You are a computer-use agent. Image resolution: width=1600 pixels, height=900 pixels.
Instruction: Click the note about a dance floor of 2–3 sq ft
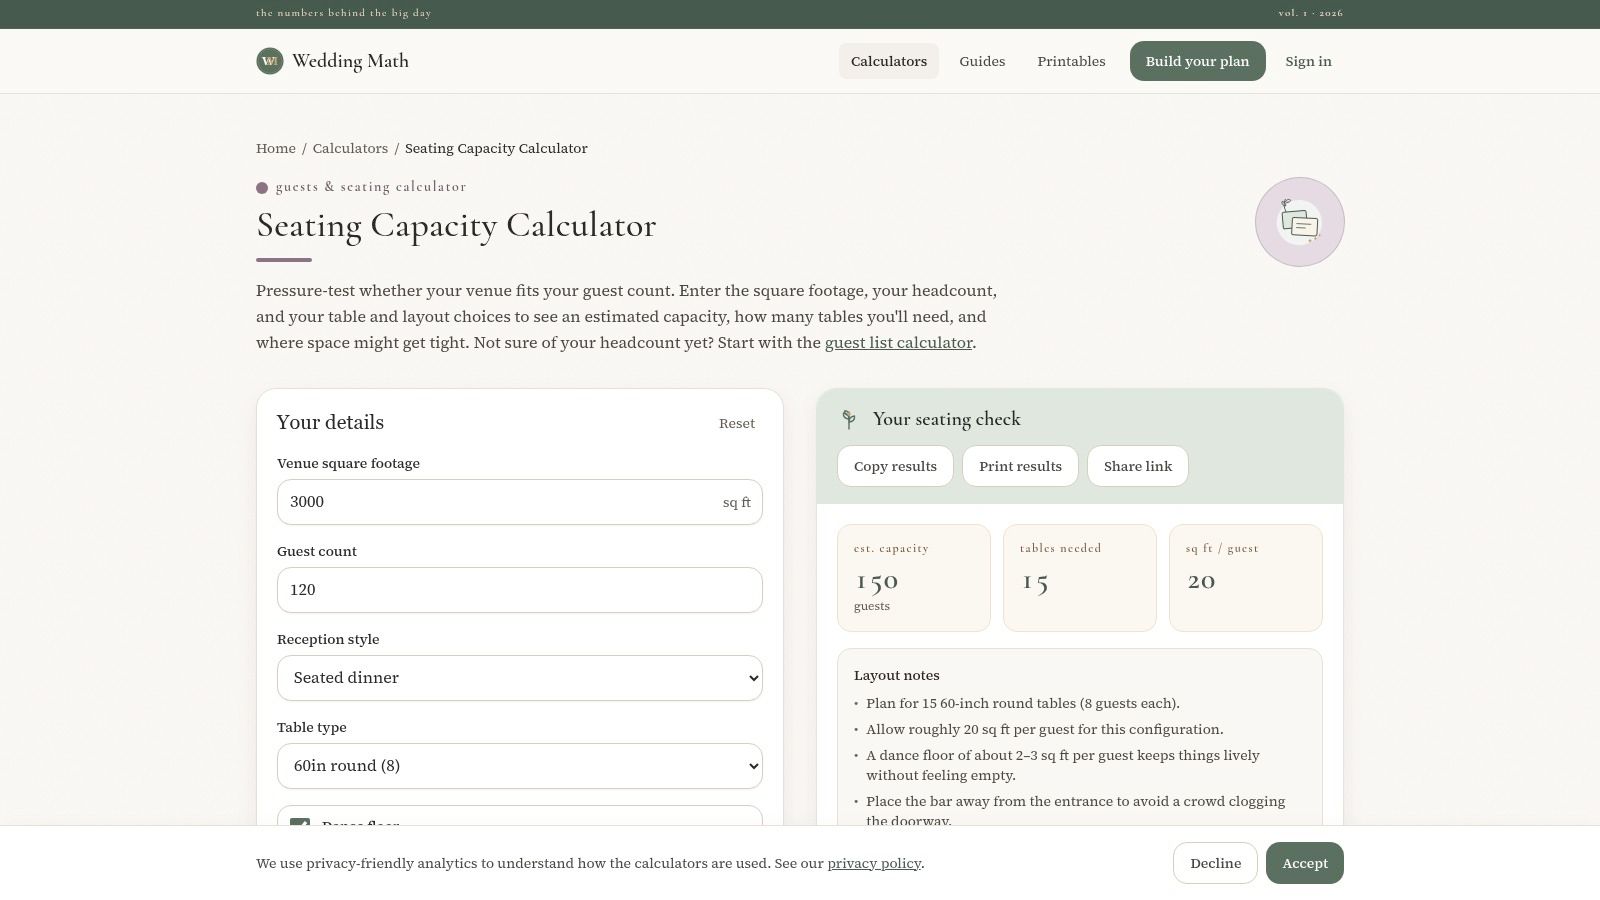(x=1063, y=765)
